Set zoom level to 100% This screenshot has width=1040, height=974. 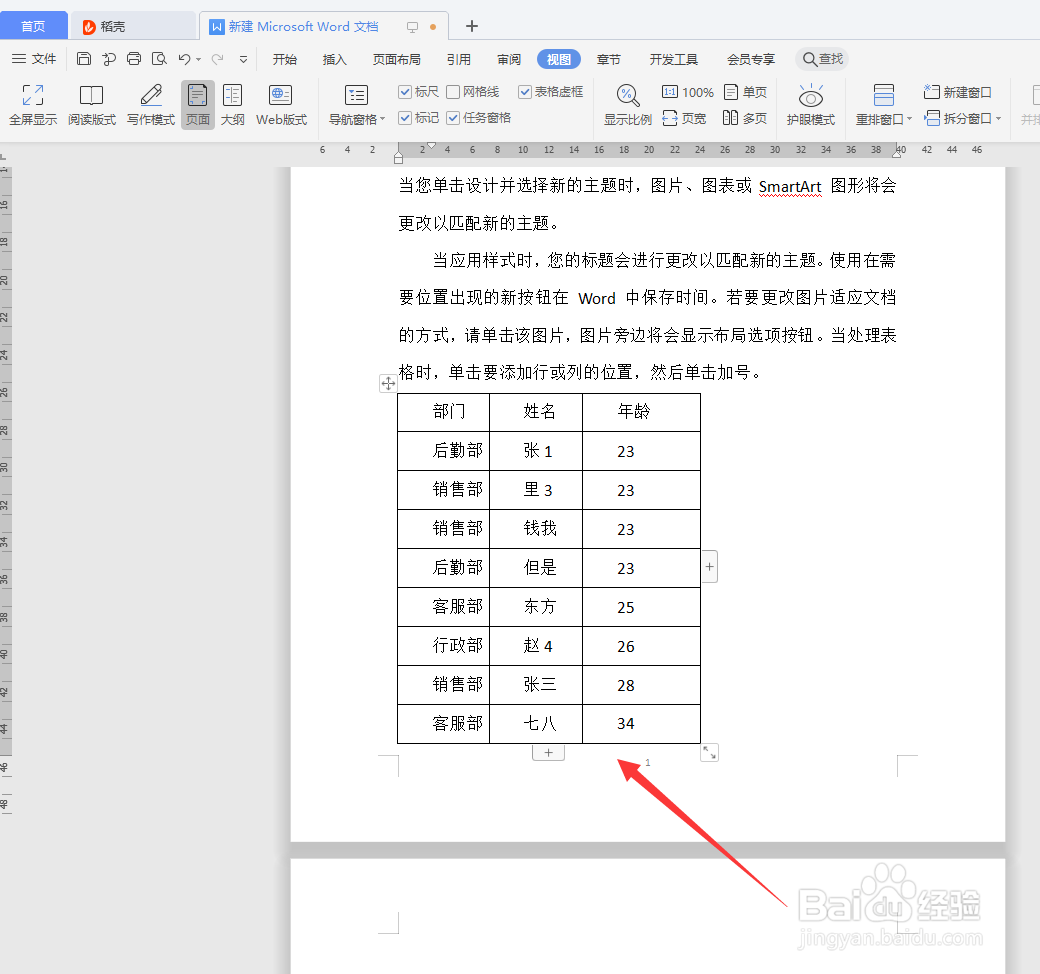pyautogui.click(x=687, y=91)
